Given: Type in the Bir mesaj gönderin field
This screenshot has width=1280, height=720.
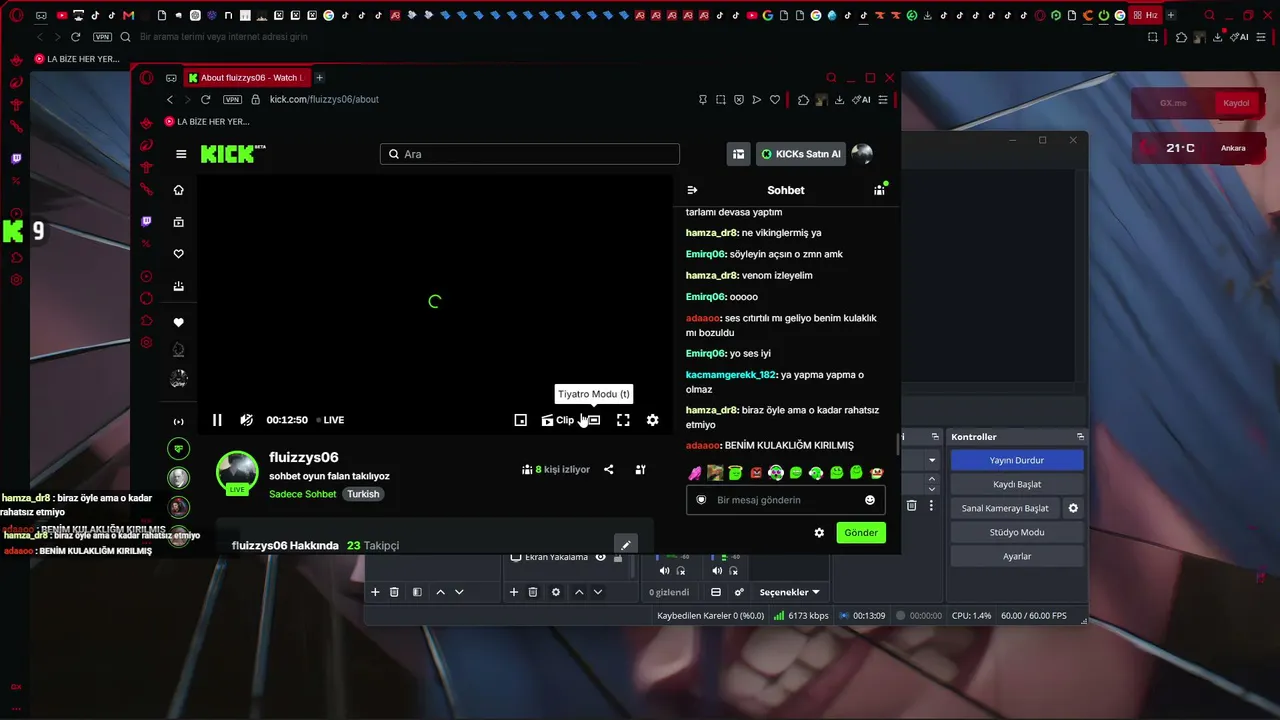Looking at the screenshot, I should [786, 500].
